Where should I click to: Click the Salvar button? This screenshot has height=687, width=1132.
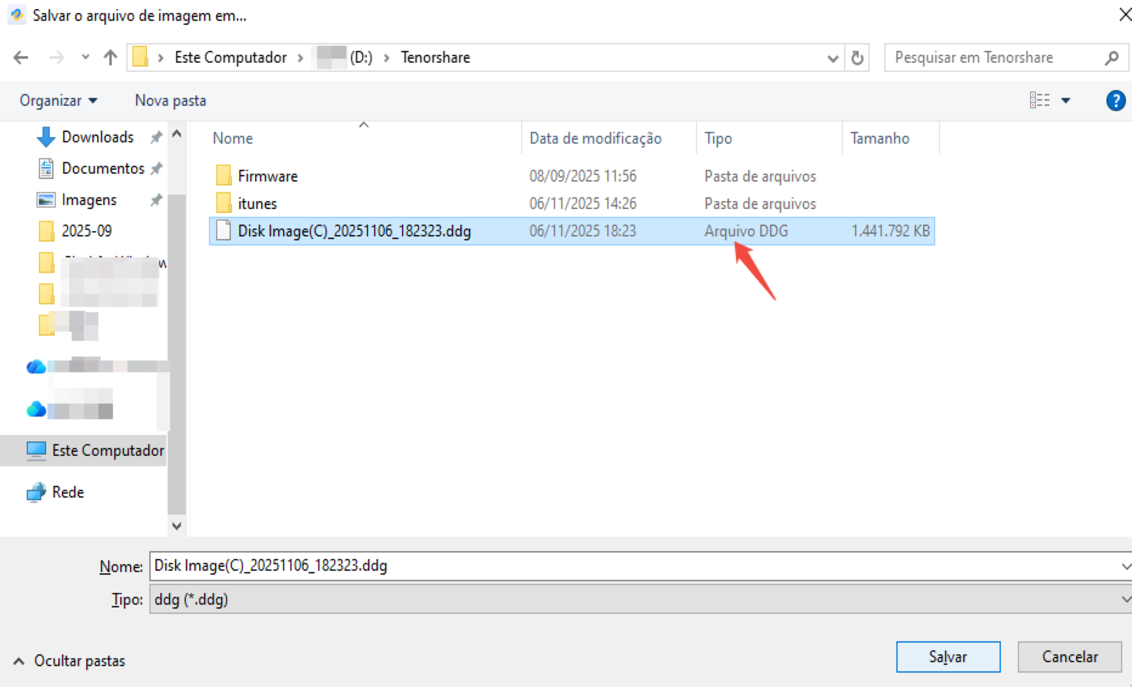click(948, 657)
